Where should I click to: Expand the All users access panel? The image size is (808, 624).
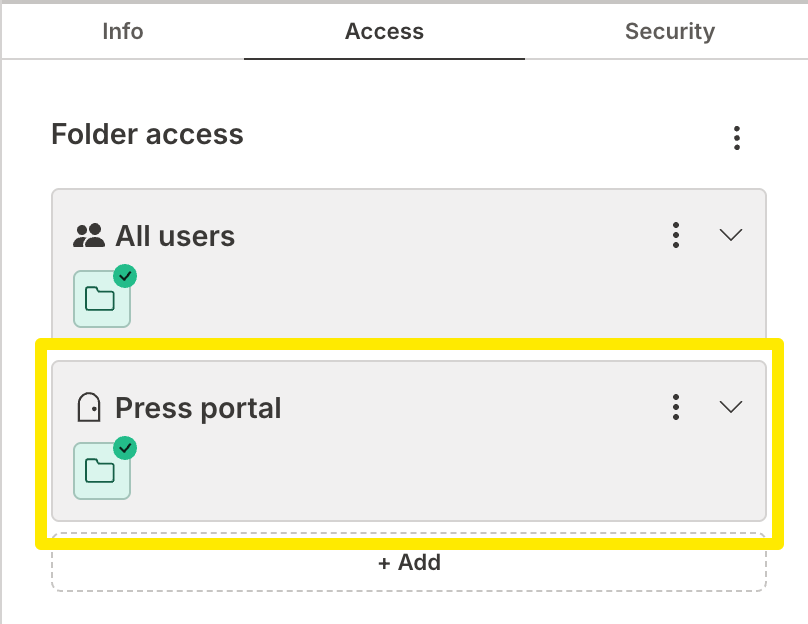pos(731,235)
